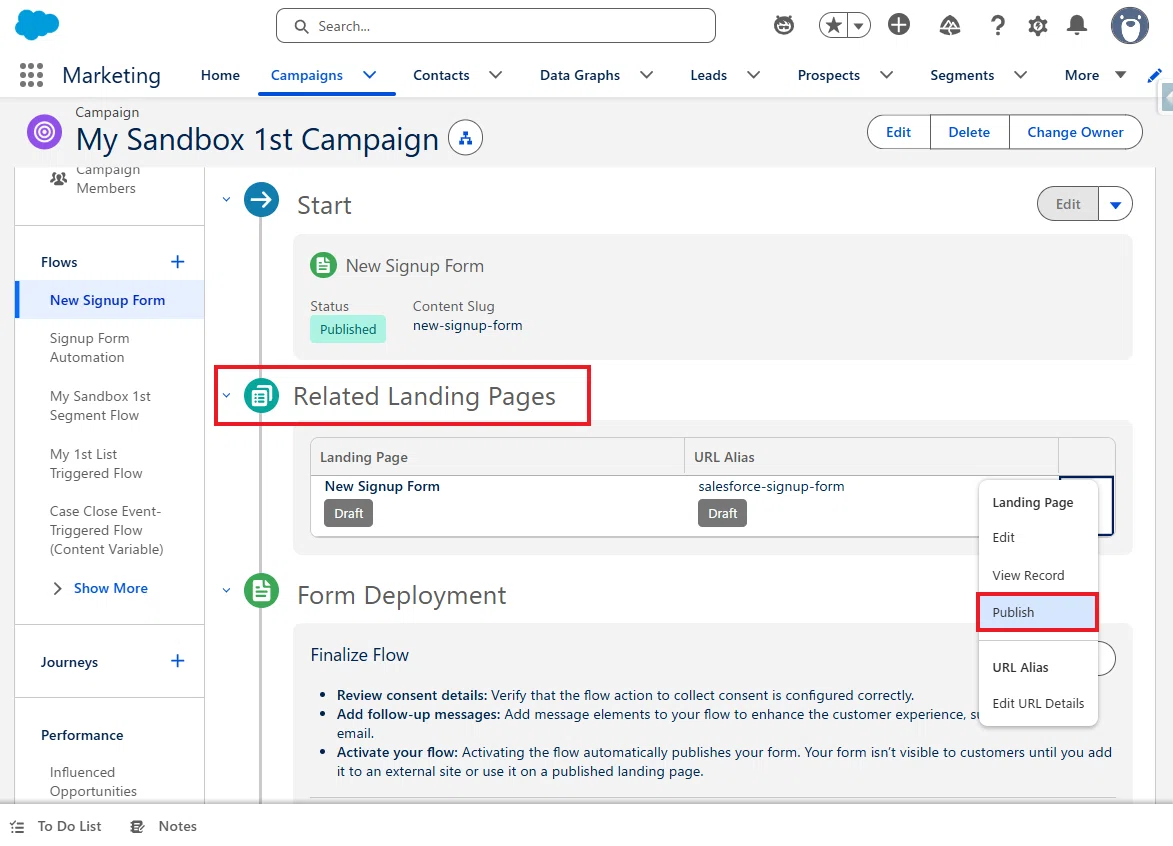Add a new flow with plus icon
The image size is (1173, 846).
(177, 262)
